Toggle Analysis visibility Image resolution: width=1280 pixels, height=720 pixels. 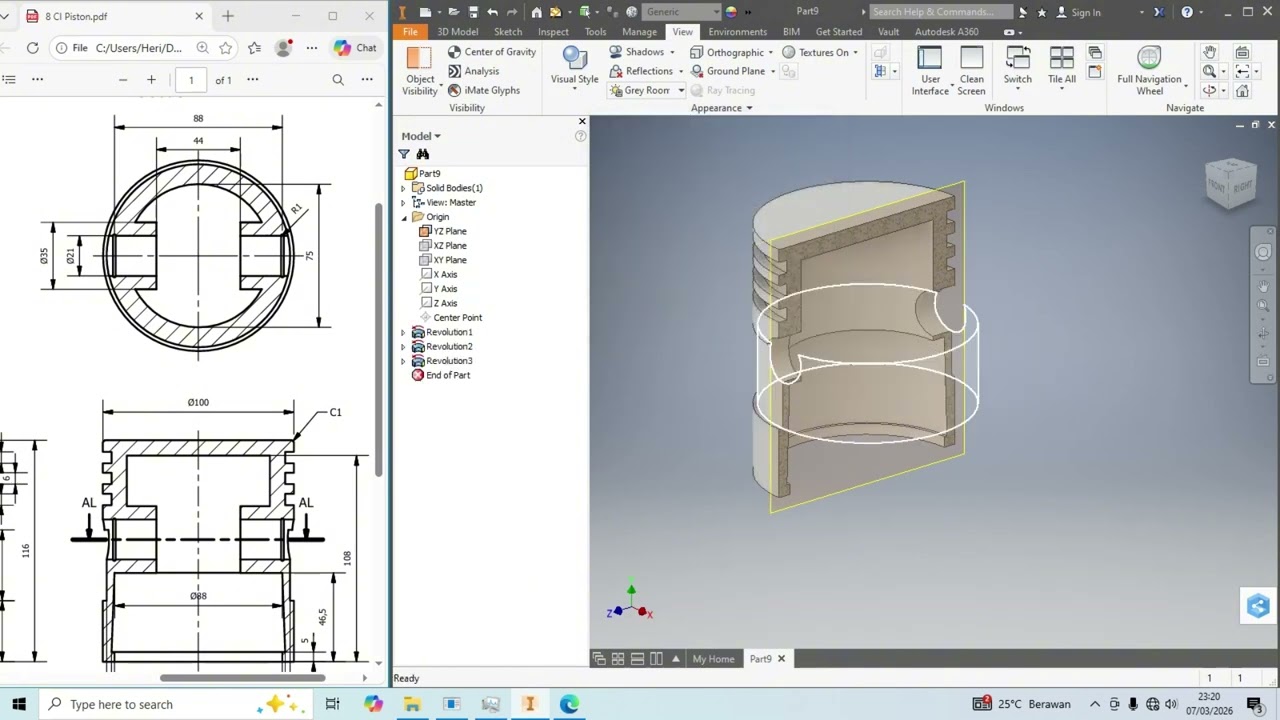473,71
